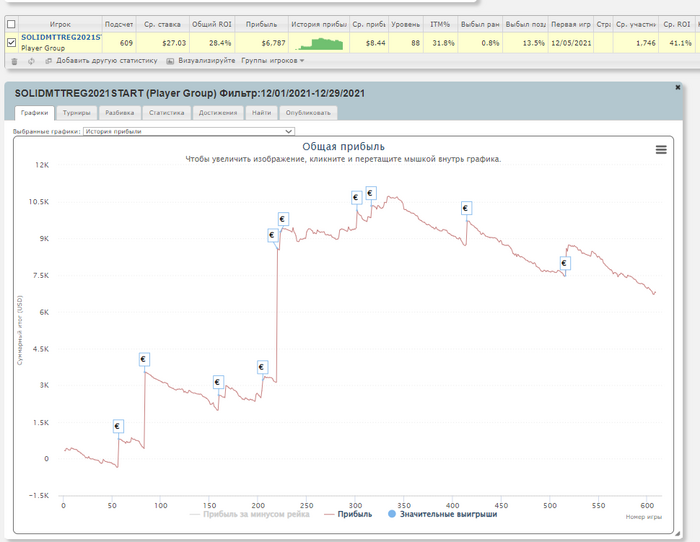Expand the Группы игроков dropdown
This screenshot has width=700, height=542.
(x=273, y=60)
